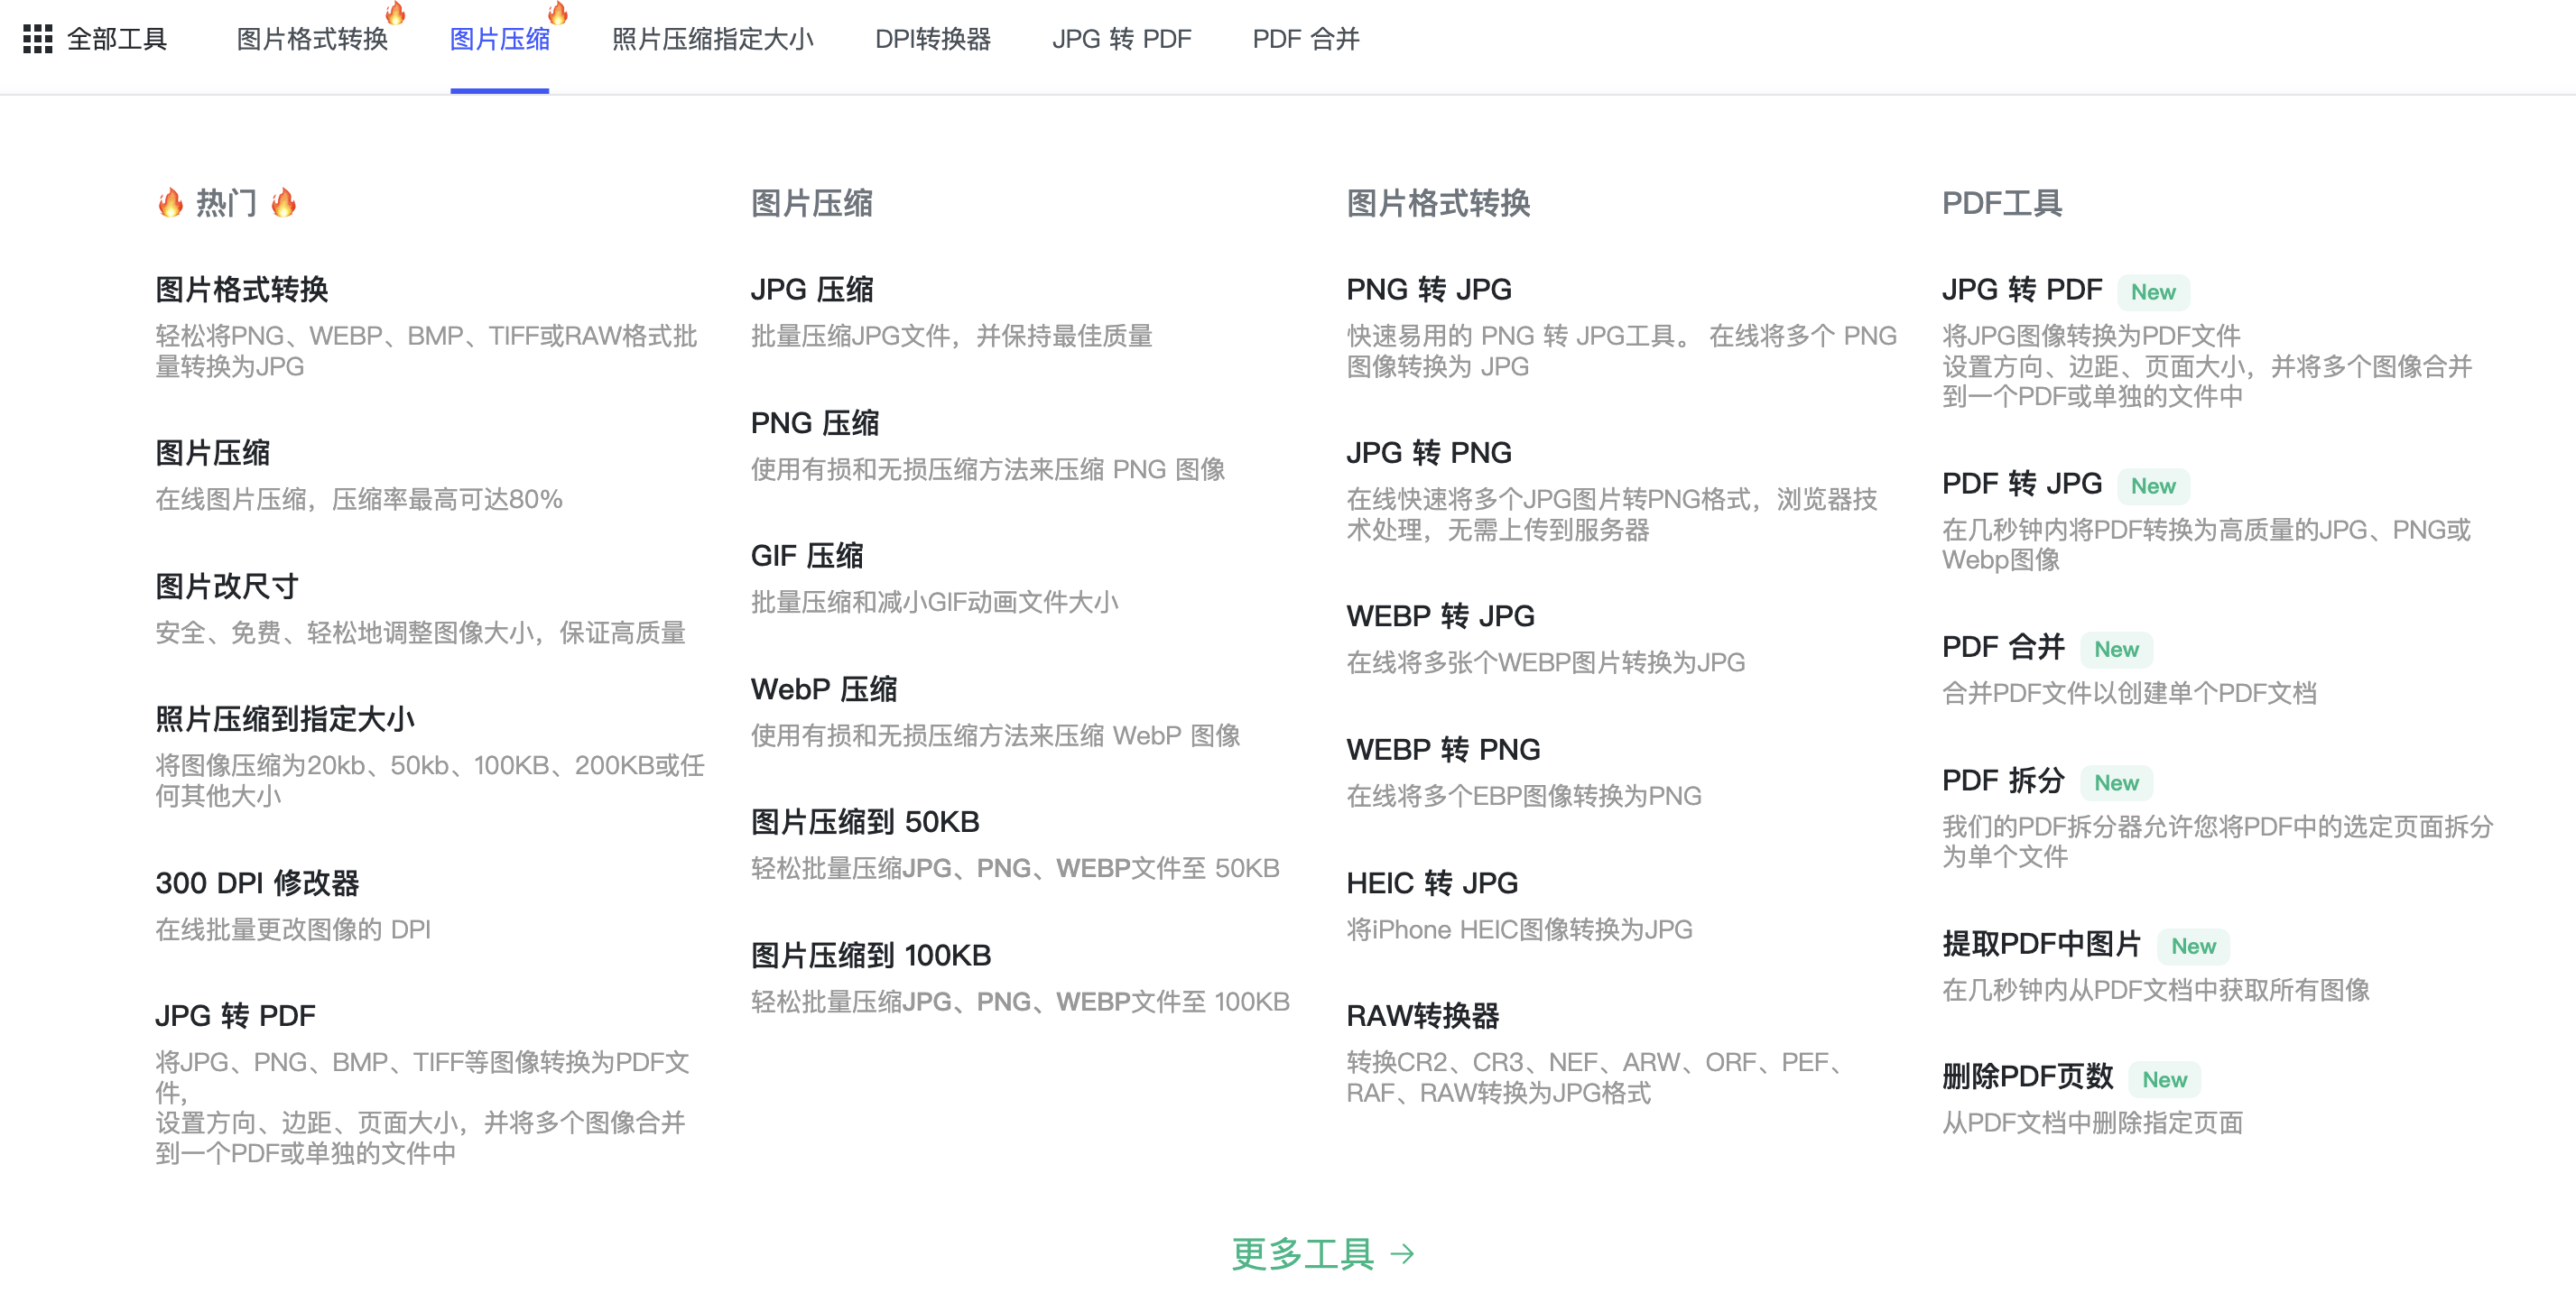
Task: Open JPG 转 PDF in the 热门 column
Action: 235,1016
